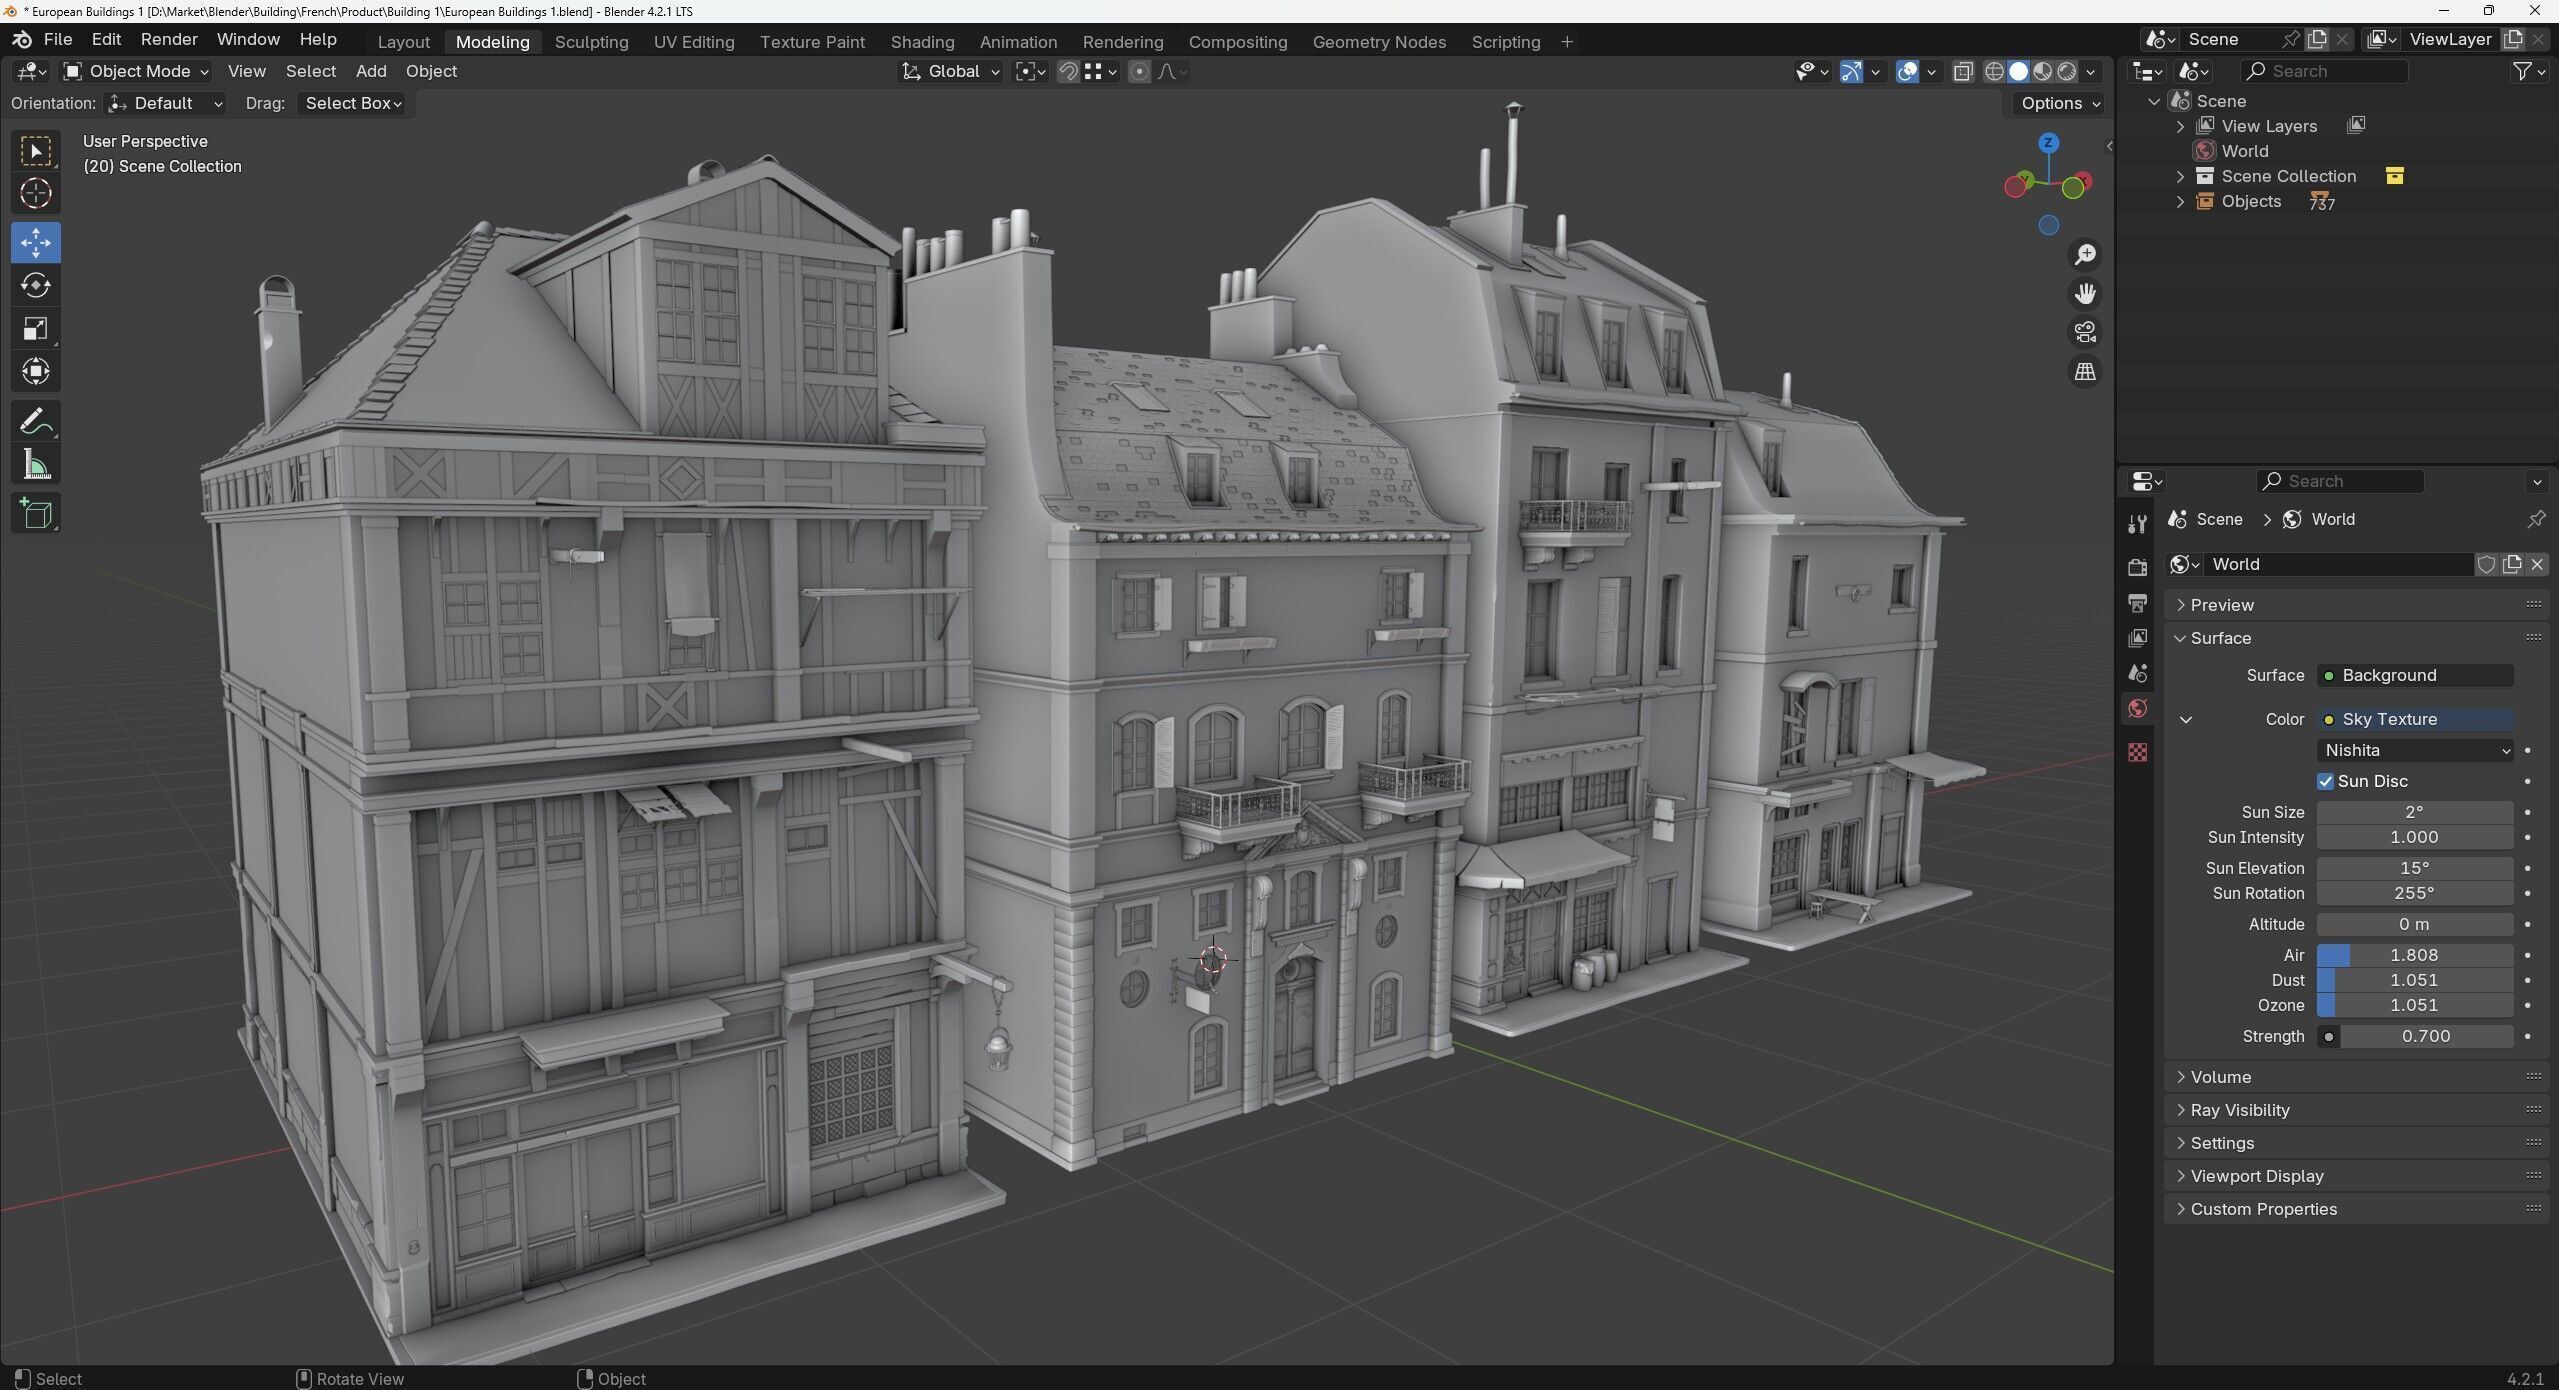2559x1390 pixels.
Task: Switch to the Sculpting workspace tab
Action: [x=591, y=42]
